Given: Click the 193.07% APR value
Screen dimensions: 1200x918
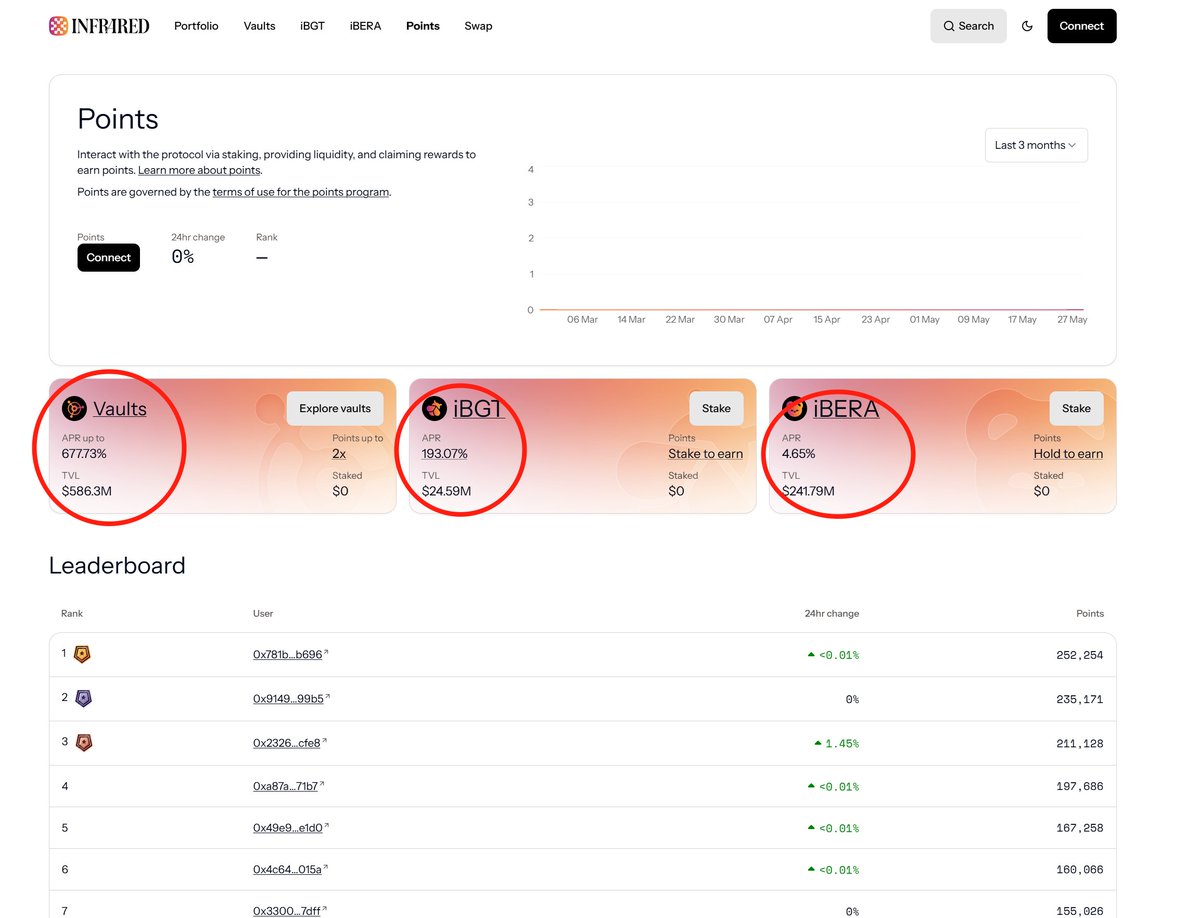Looking at the screenshot, I should pyautogui.click(x=445, y=454).
